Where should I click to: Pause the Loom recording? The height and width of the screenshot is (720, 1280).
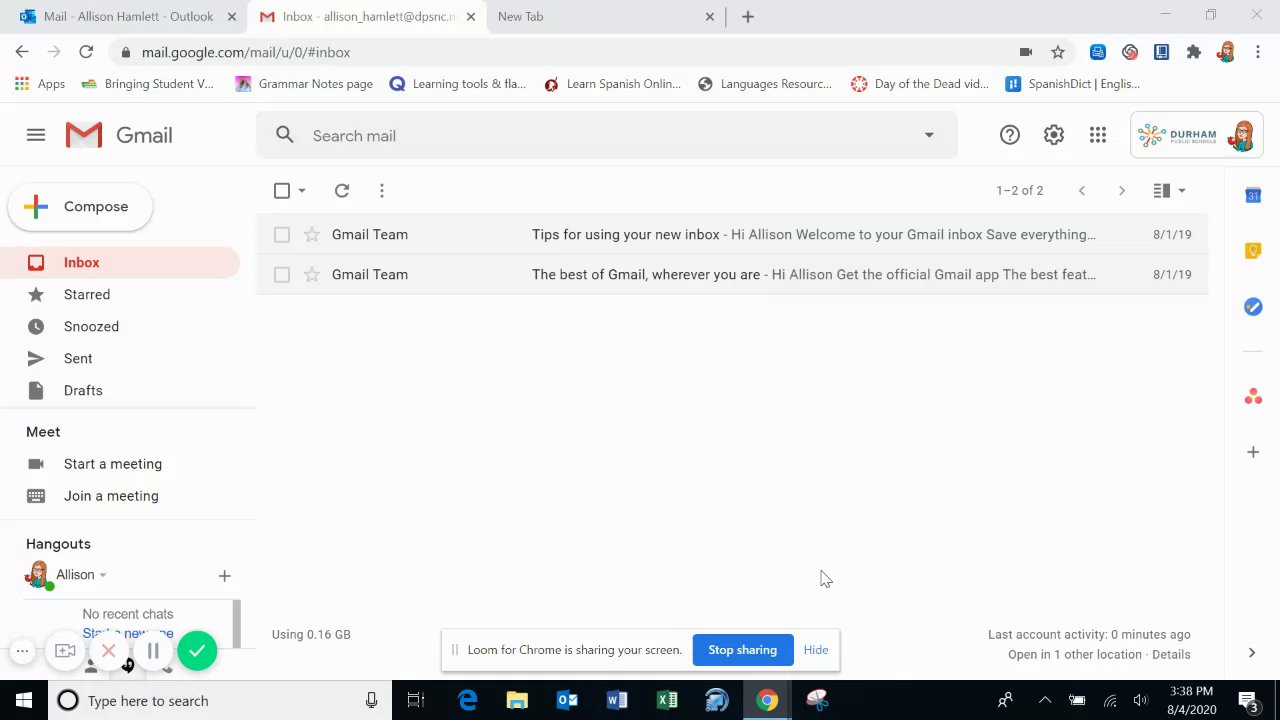153,651
